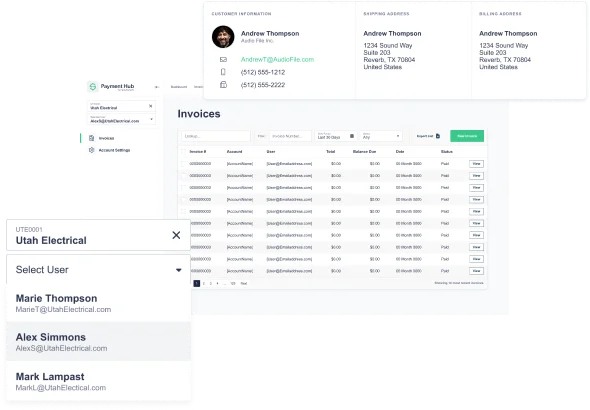Open the Dashboard top navigation item

(x=179, y=87)
